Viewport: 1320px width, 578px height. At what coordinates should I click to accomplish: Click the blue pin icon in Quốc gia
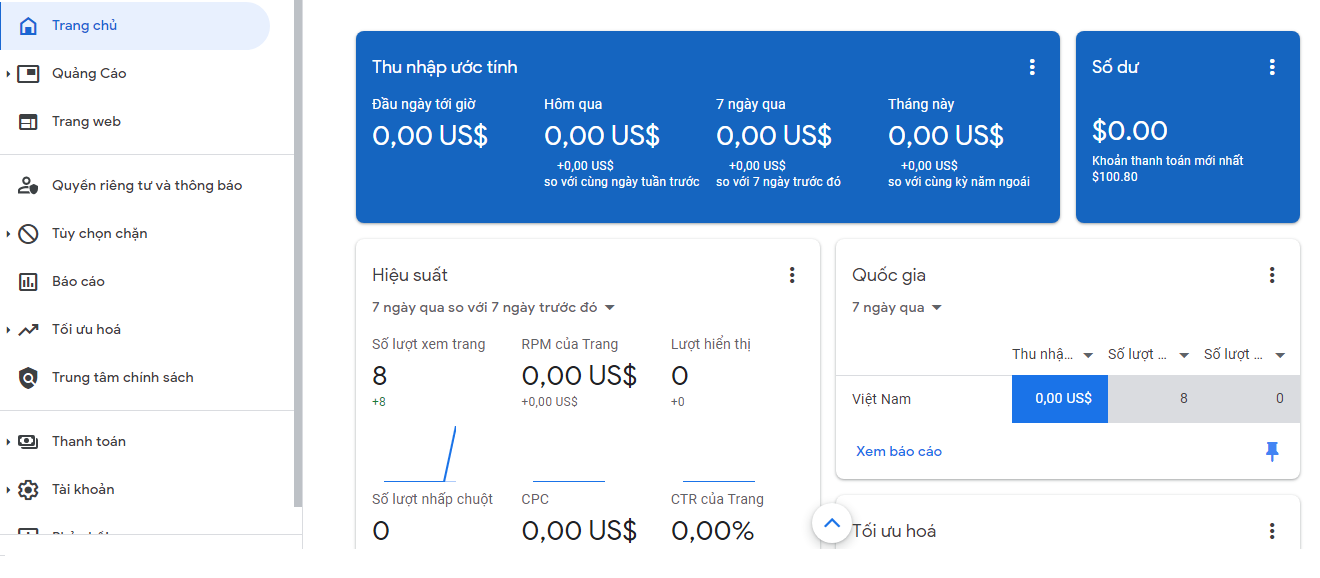pyautogui.click(x=1272, y=452)
